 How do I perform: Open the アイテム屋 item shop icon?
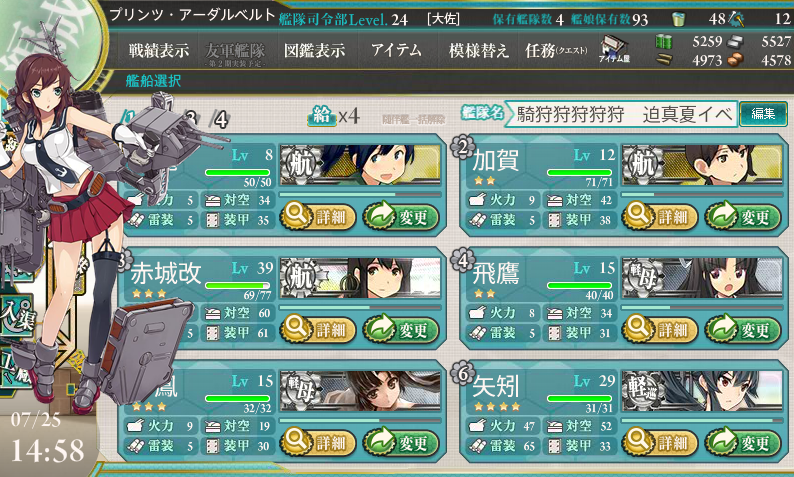(614, 49)
